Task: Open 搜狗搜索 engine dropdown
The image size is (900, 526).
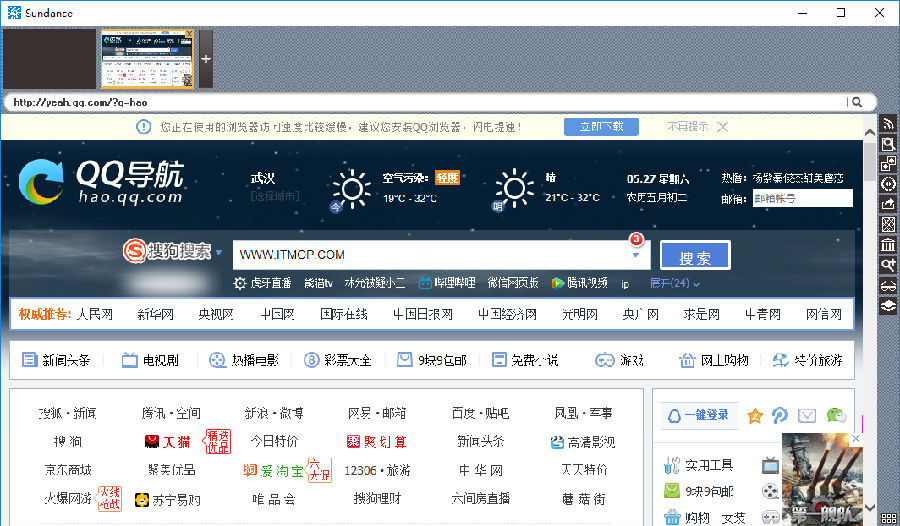Action: [219, 252]
